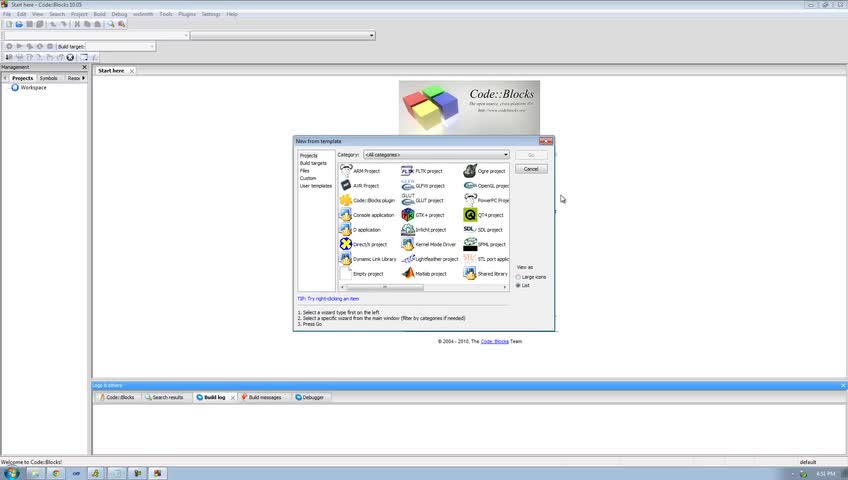Select Files wizard type
The image size is (848, 480).
304,171
